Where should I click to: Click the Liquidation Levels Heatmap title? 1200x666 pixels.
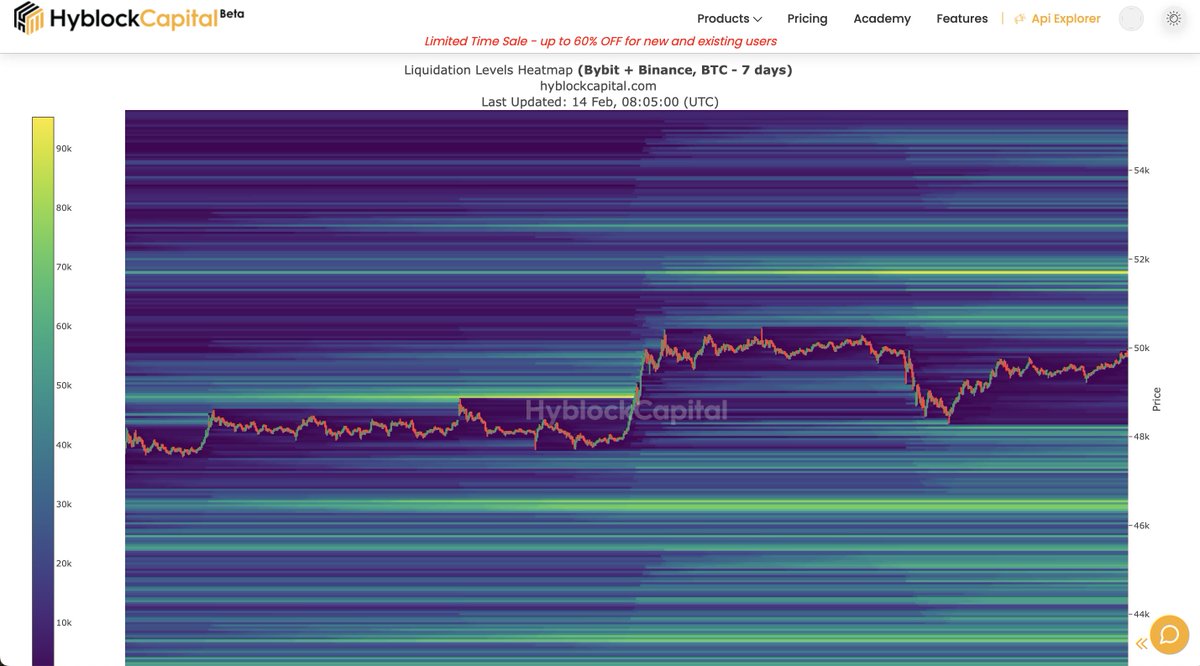(598, 70)
